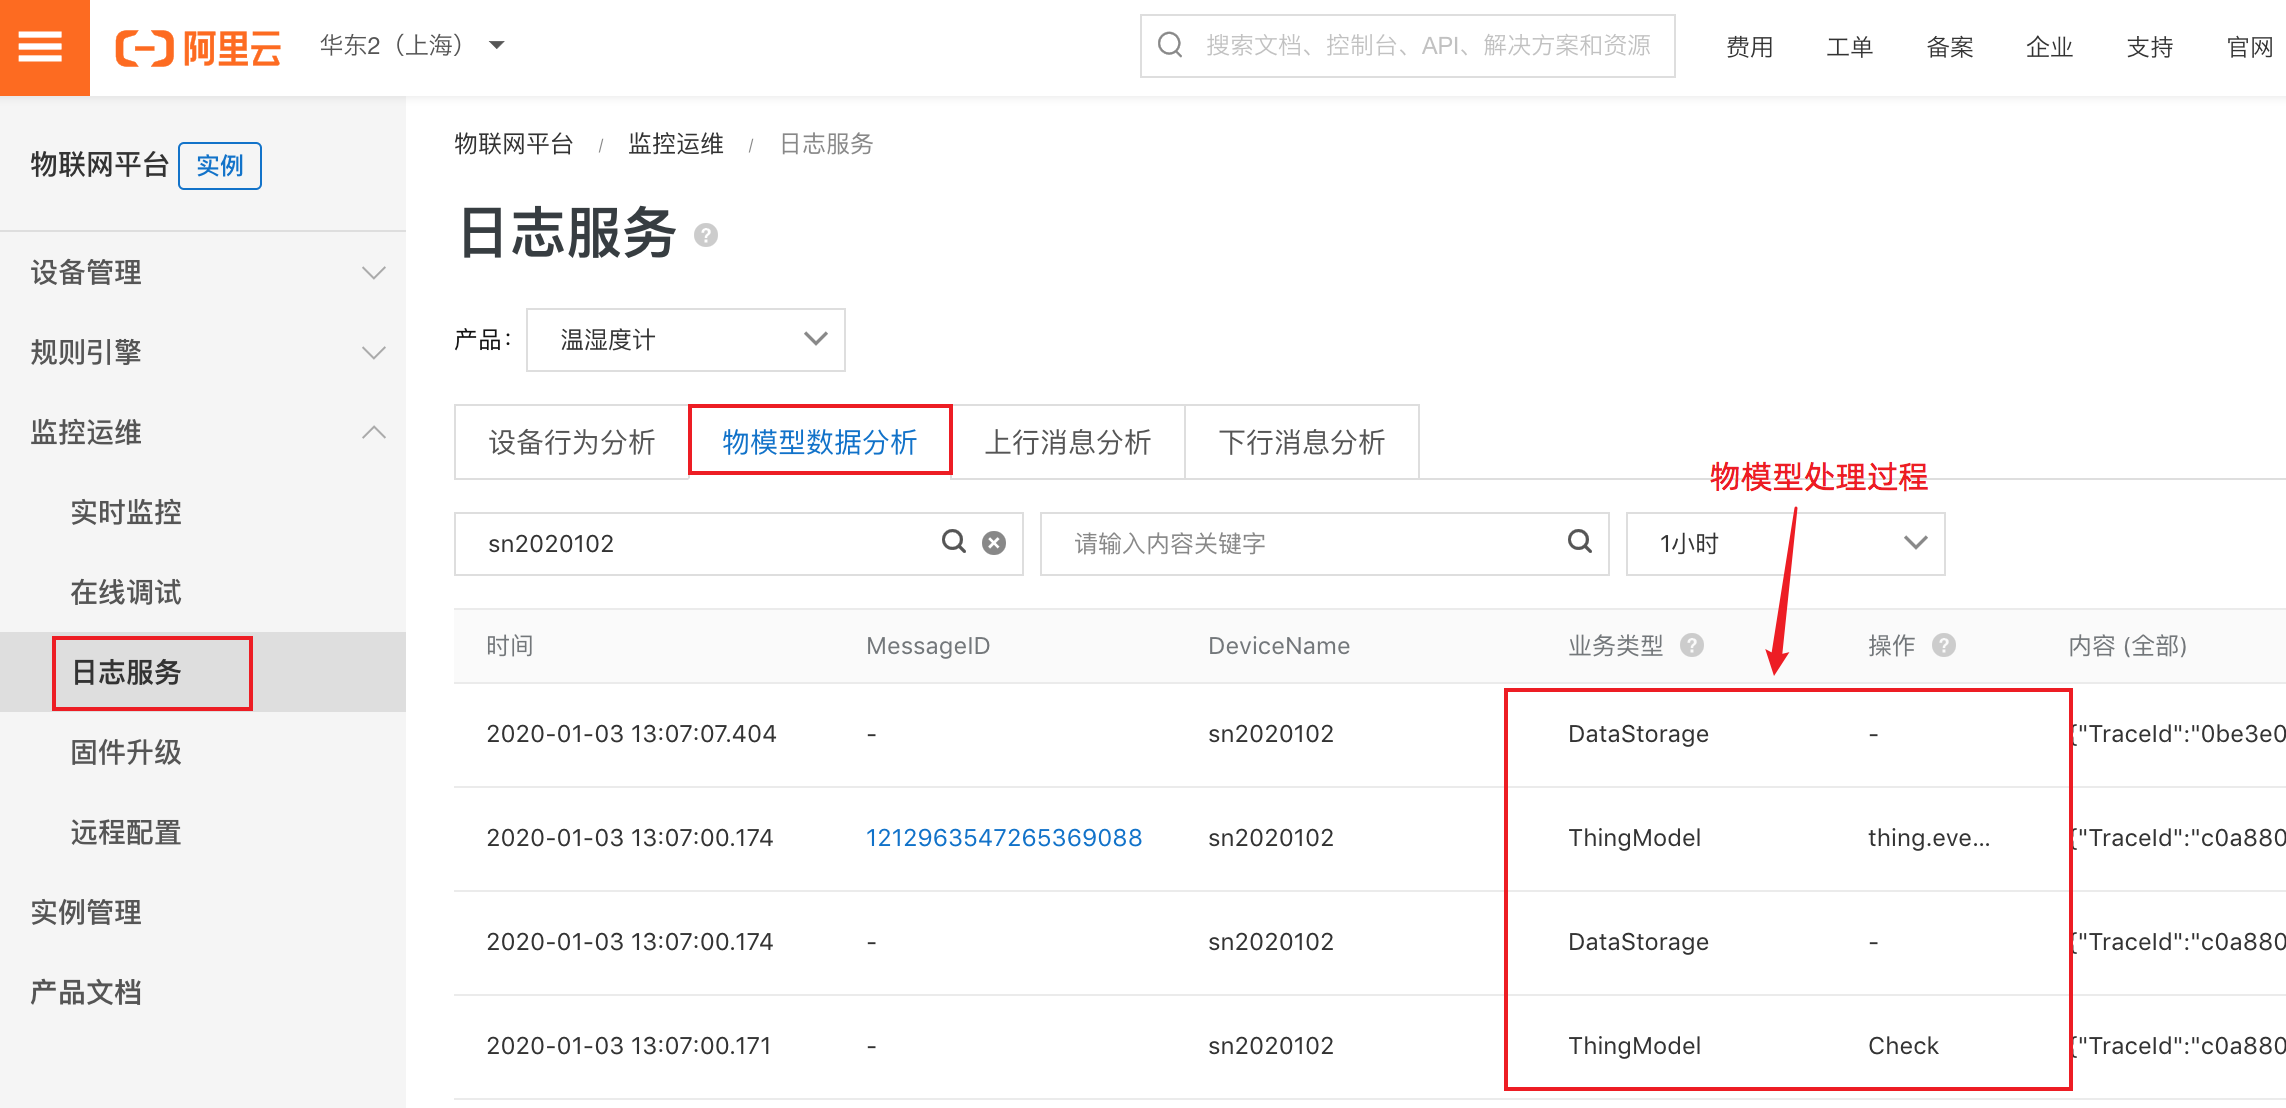The height and width of the screenshot is (1108, 2286).
Task: Open region selector 华东2（上海）
Action: click(x=412, y=46)
